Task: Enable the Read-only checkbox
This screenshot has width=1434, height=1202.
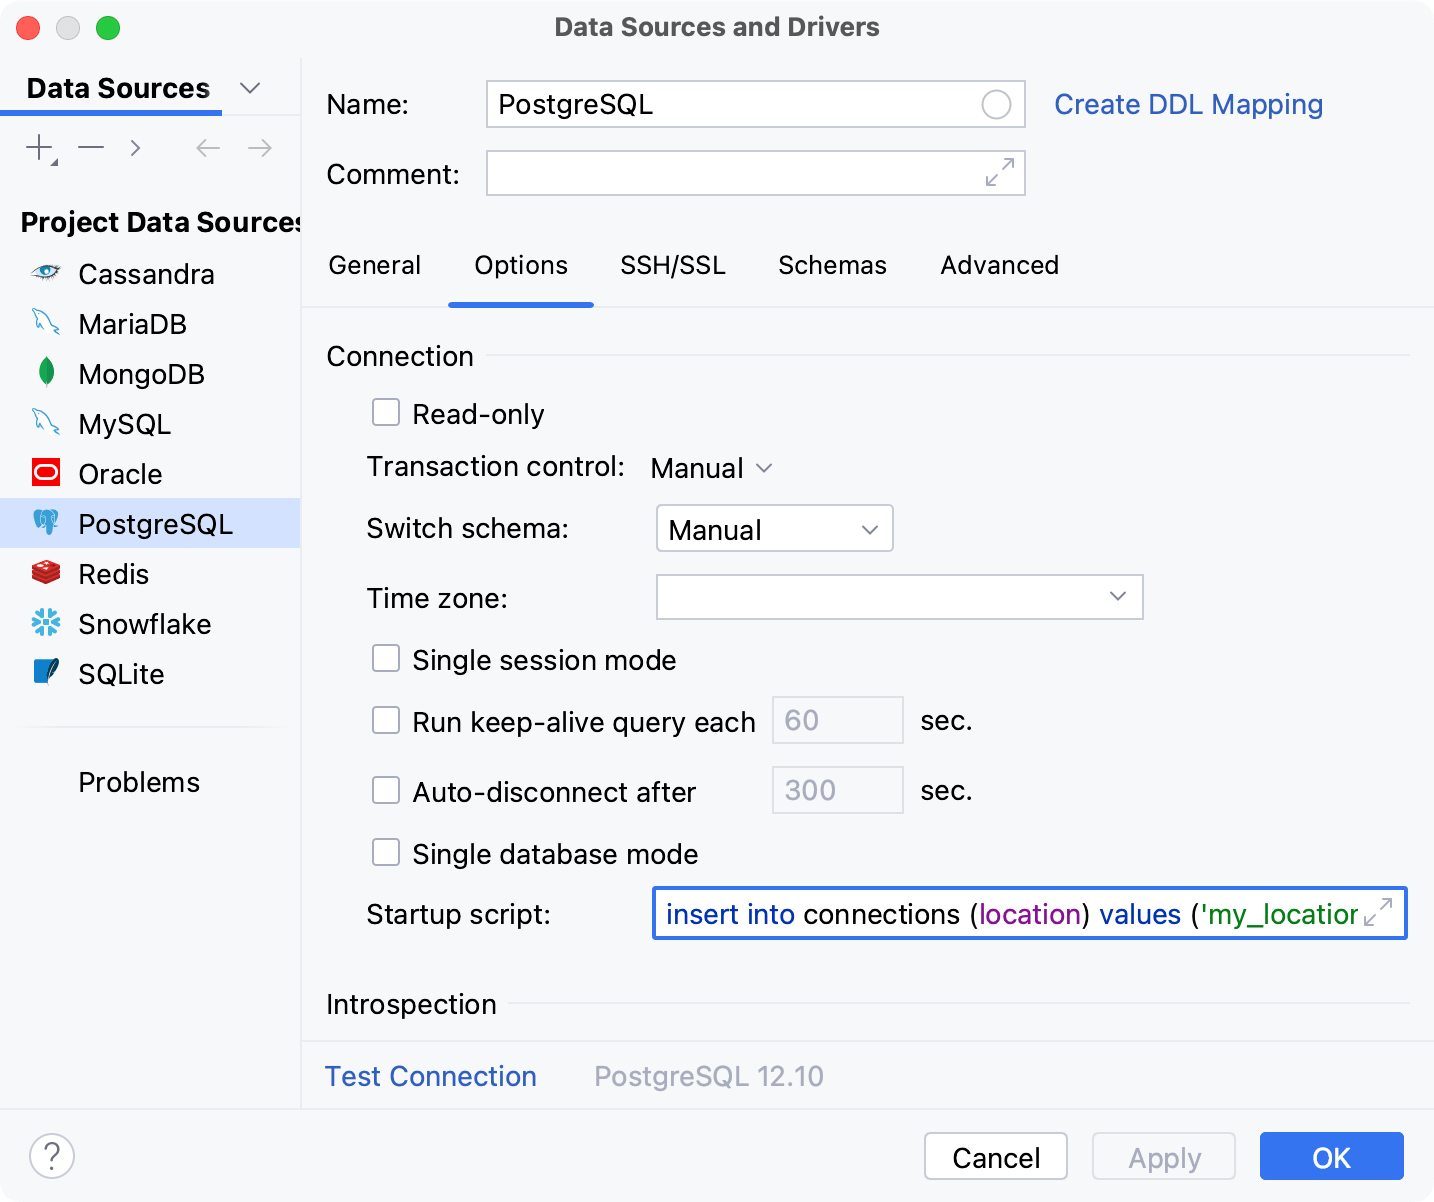Action: [x=386, y=412]
